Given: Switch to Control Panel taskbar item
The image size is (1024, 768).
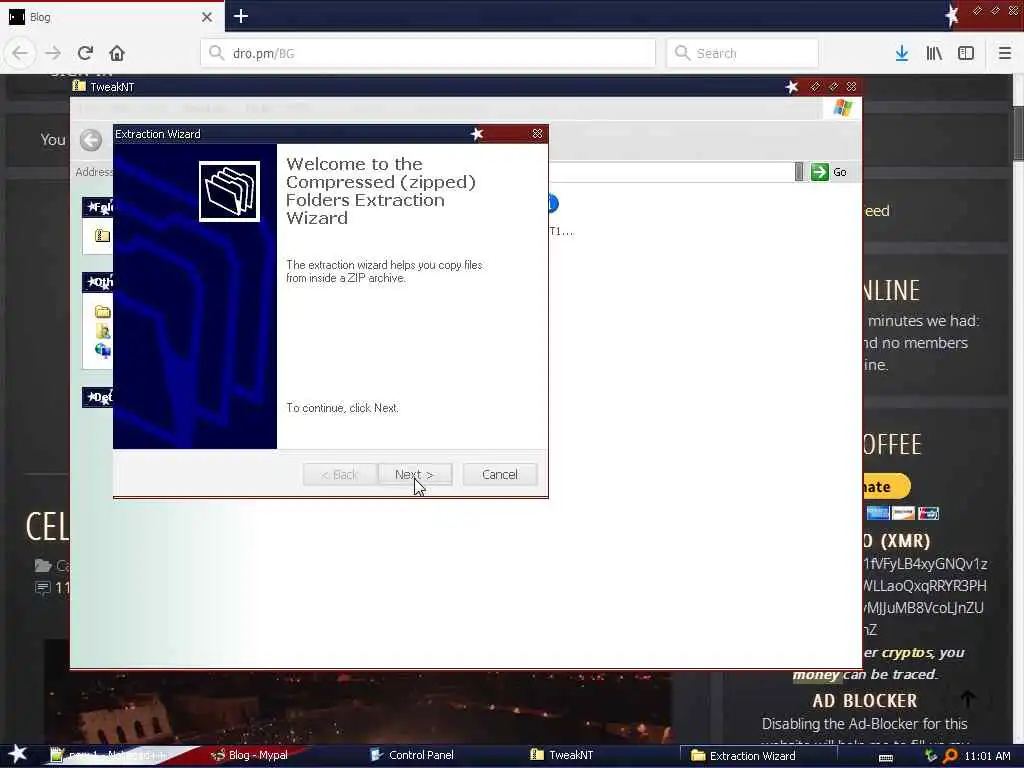Looking at the screenshot, I should point(411,755).
